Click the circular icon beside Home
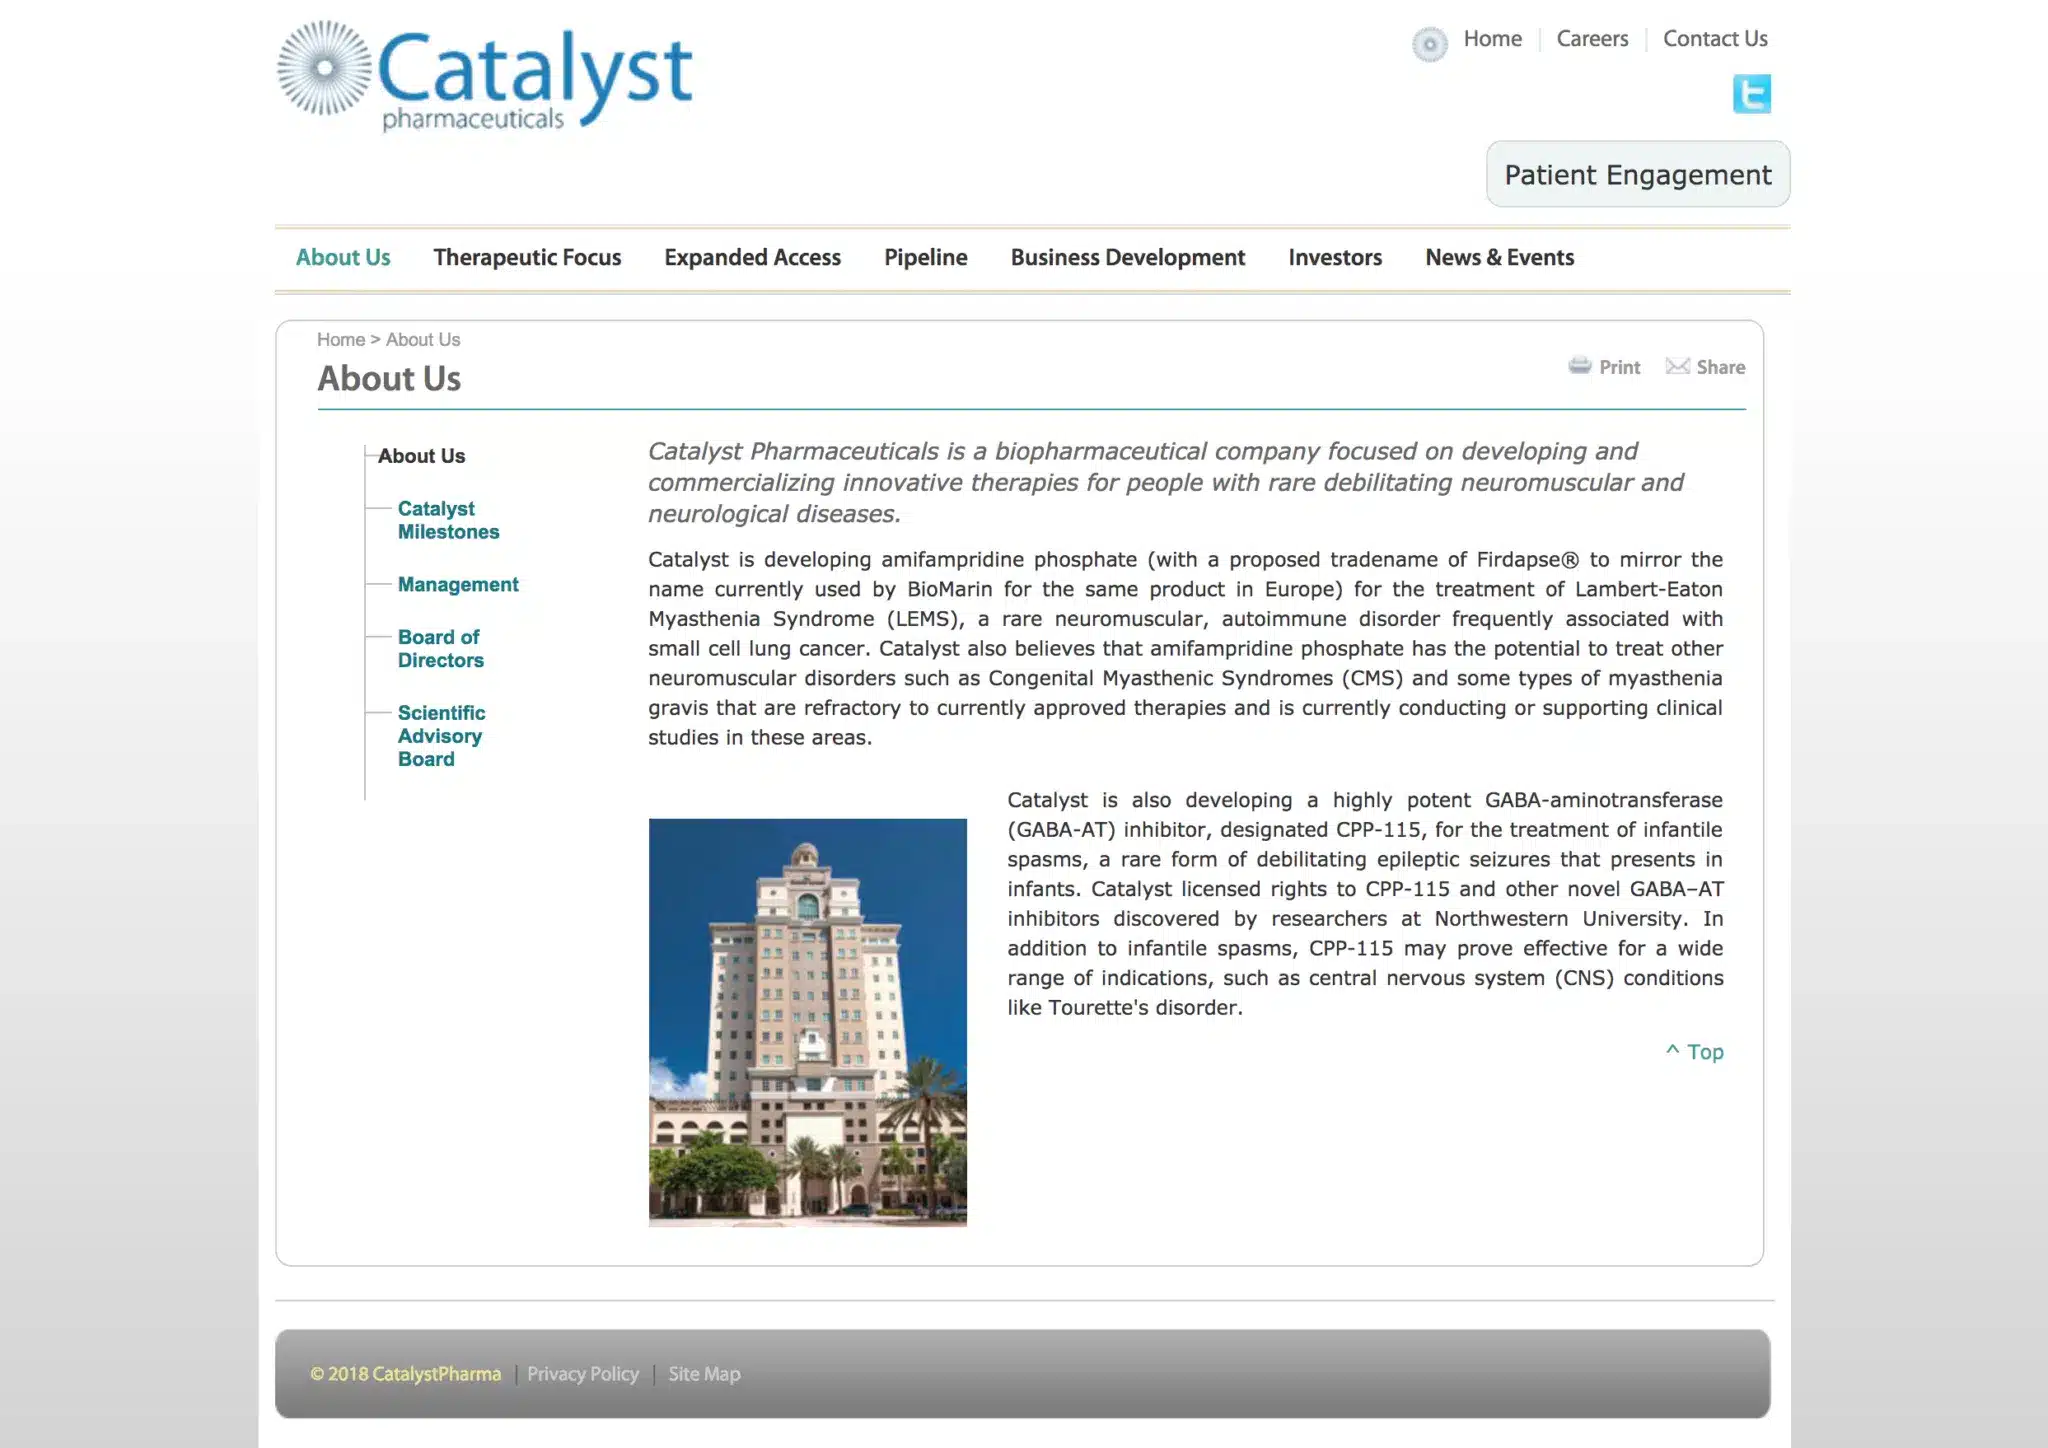The height and width of the screenshot is (1448, 2048). (1429, 44)
